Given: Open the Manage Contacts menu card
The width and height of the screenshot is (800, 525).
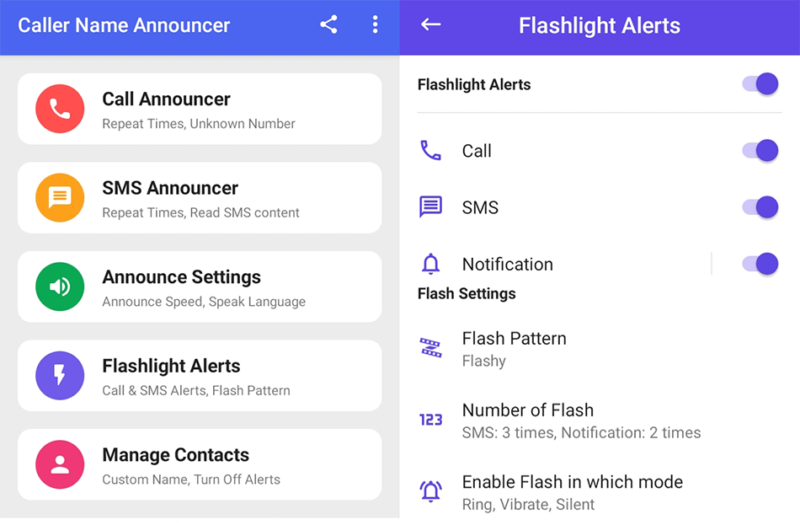Looking at the screenshot, I should click(199, 465).
